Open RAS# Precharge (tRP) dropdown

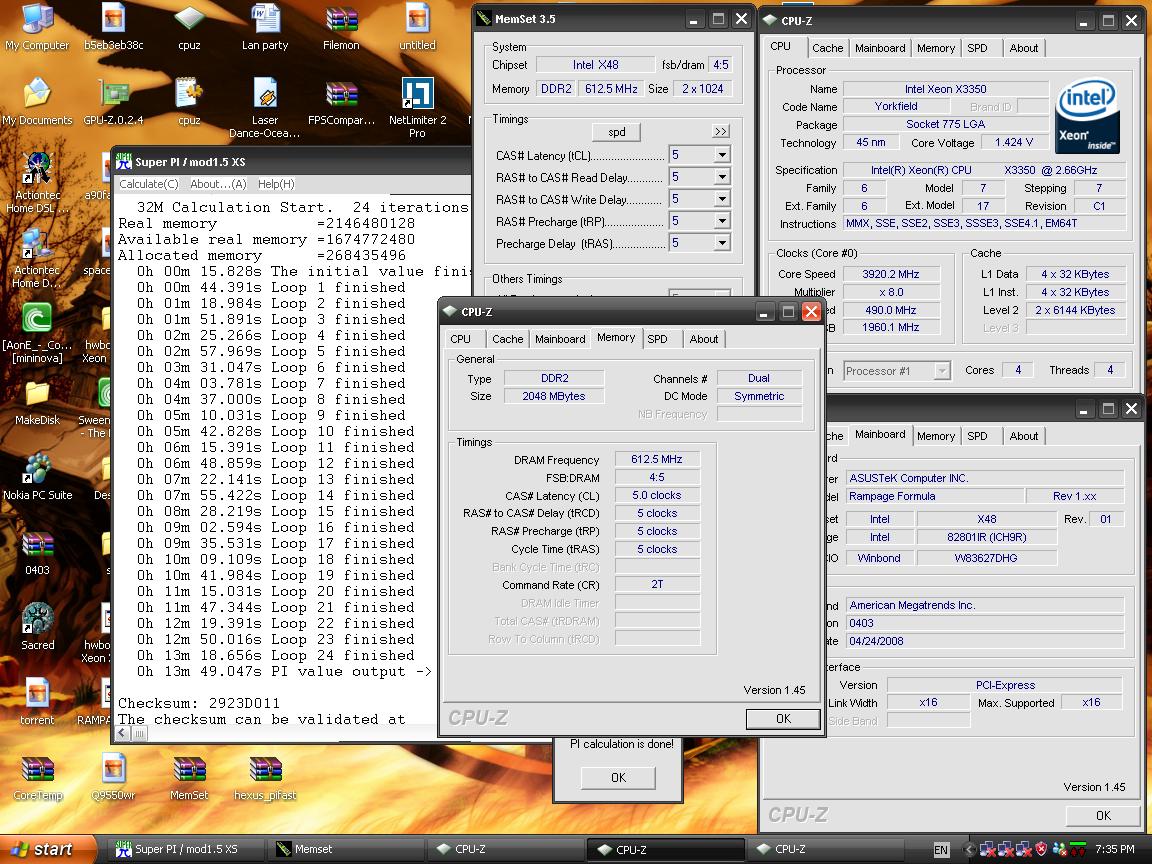(x=721, y=221)
